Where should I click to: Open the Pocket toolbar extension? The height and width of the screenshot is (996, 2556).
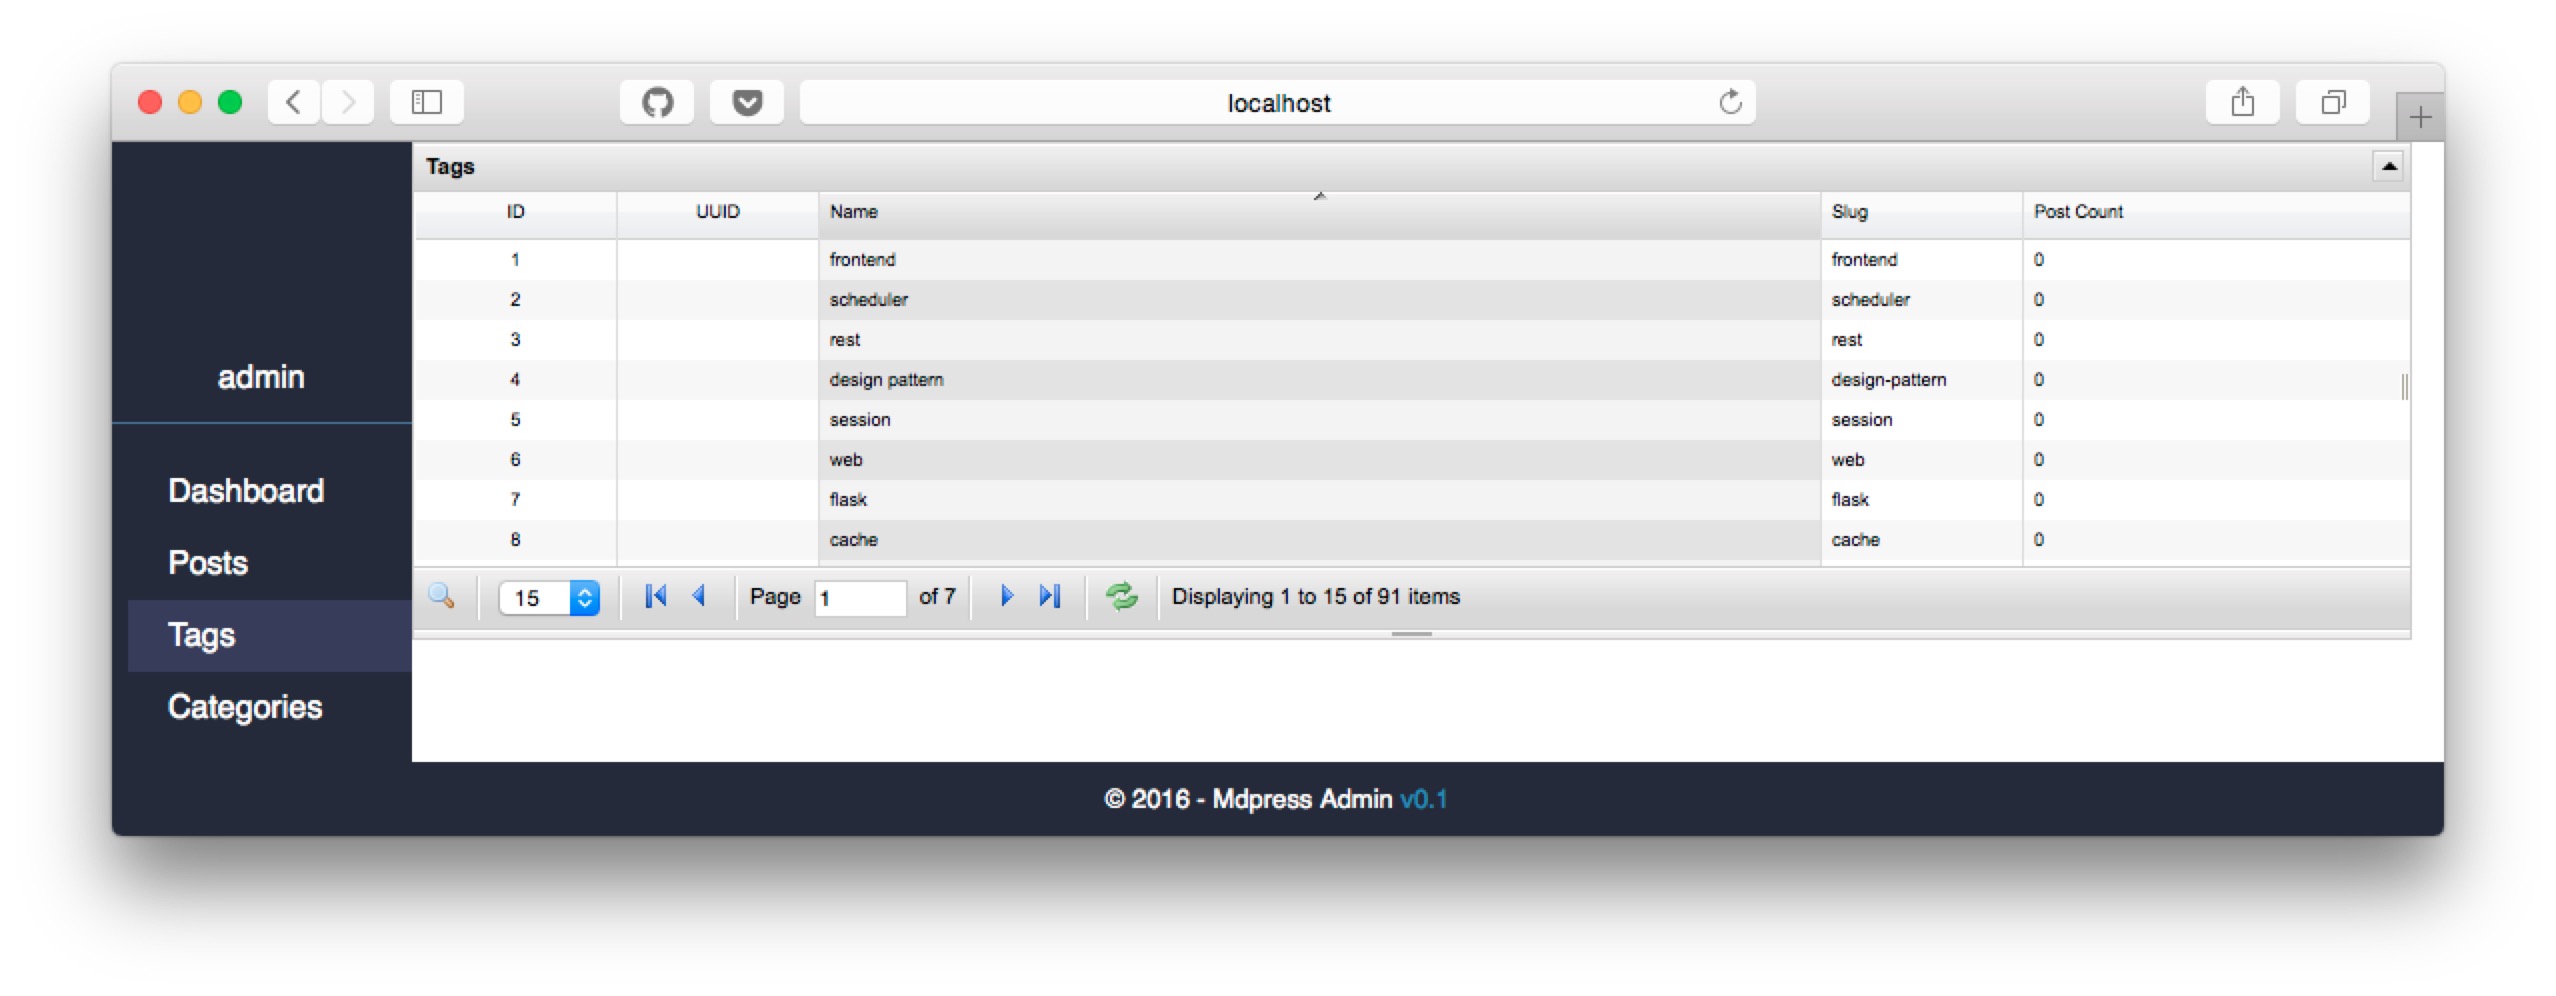(747, 102)
